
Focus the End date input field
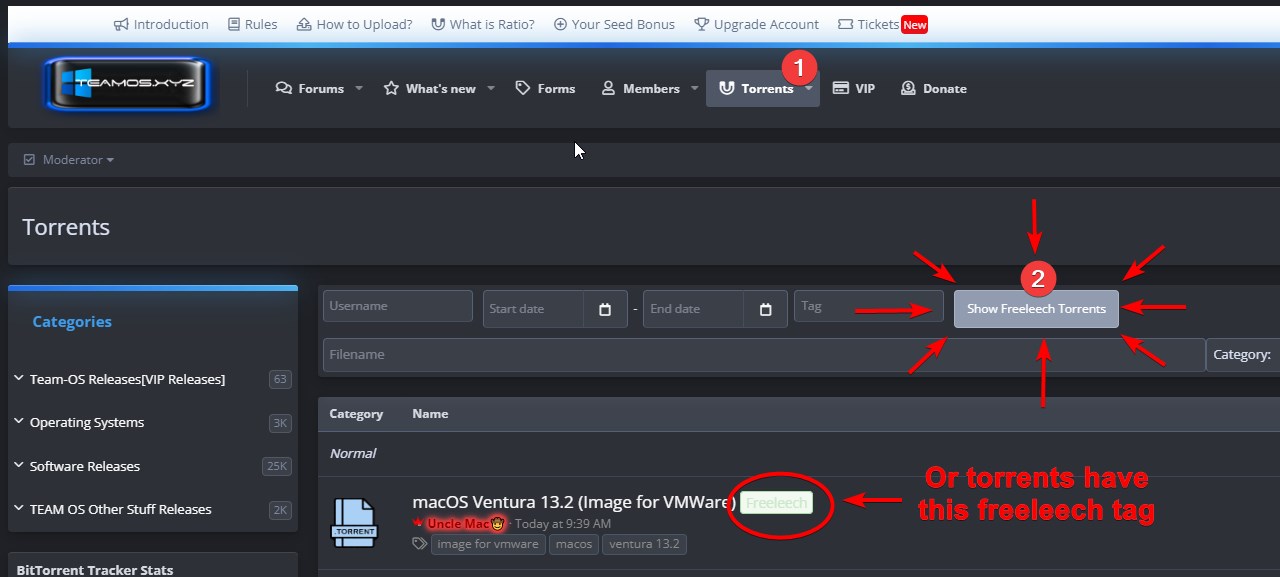pos(693,309)
